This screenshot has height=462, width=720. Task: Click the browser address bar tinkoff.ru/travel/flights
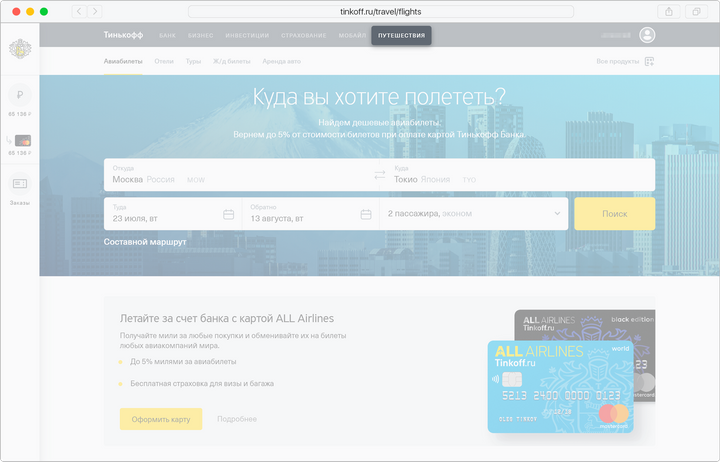click(381, 11)
